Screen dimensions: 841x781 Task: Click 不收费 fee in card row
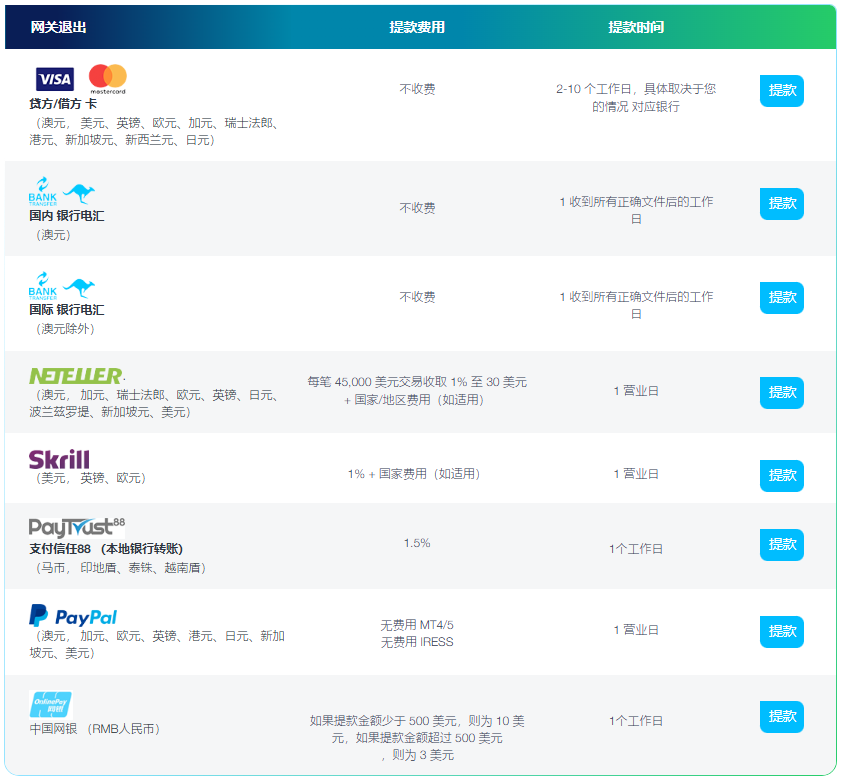[417, 89]
